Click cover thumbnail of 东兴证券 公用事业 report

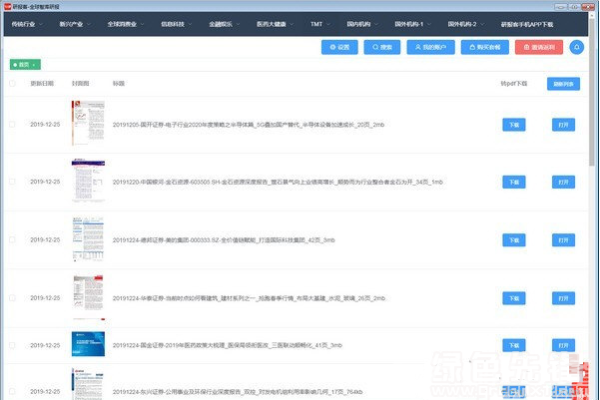tap(88, 384)
